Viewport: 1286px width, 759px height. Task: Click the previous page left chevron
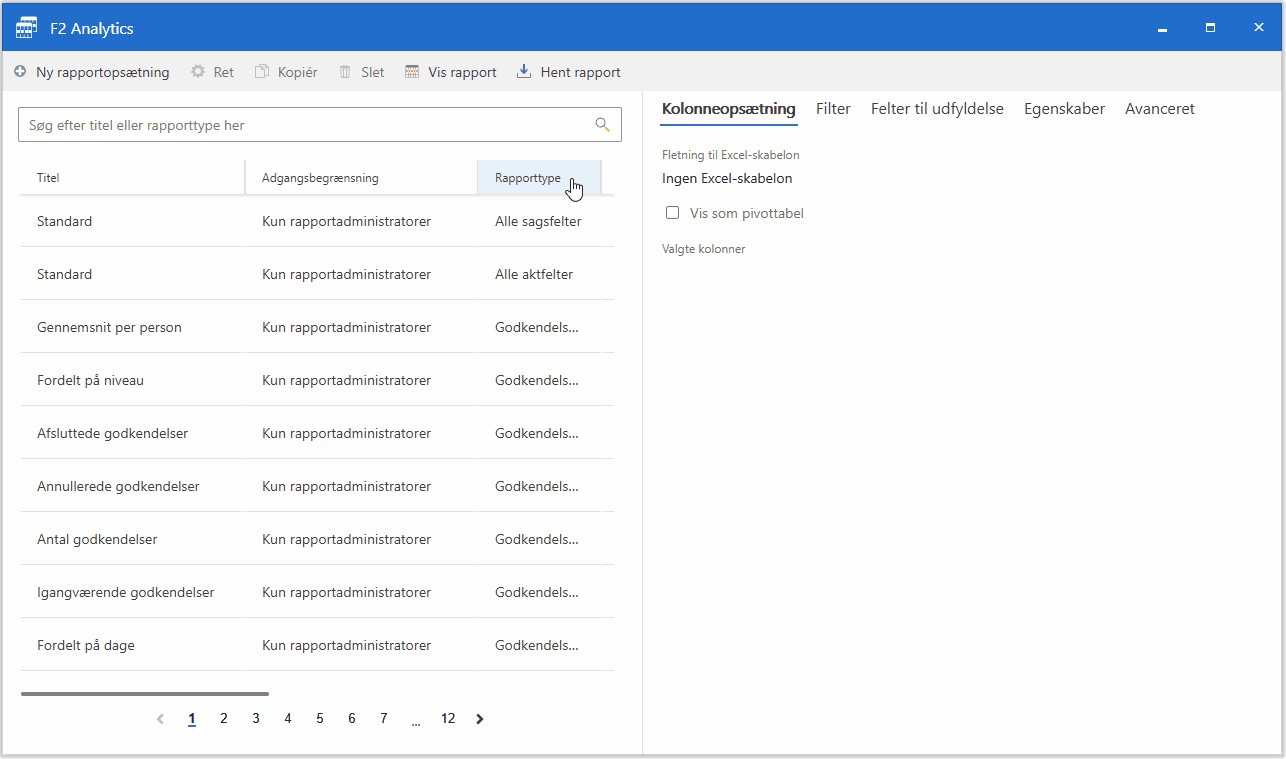160,719
